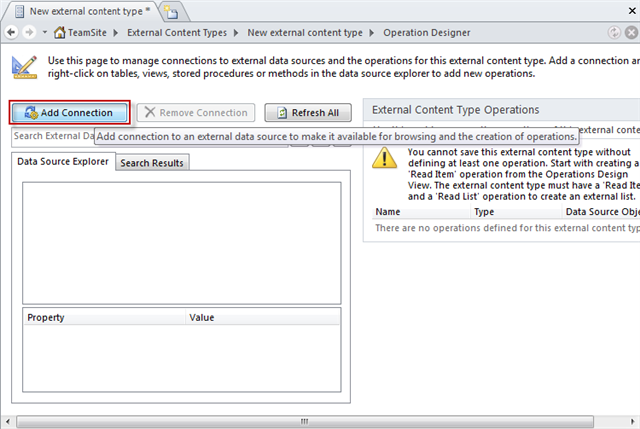Click the Data Source Object column header
640x429 pixels.
601,212
